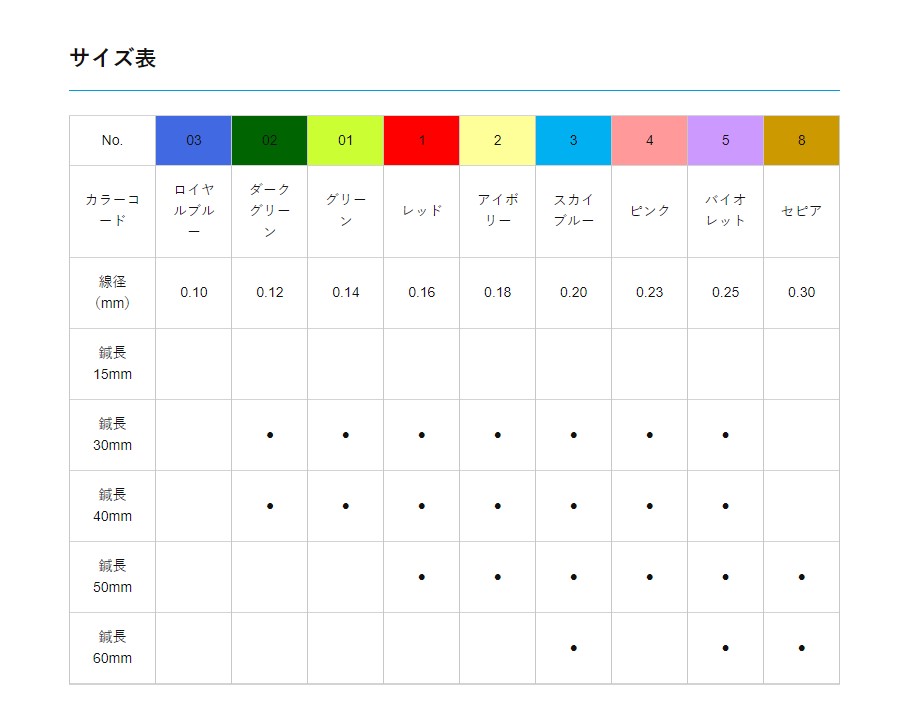
Task: Click the 鍼長 15mm row label
Action: pyautogui.click(x=112, y=364)
